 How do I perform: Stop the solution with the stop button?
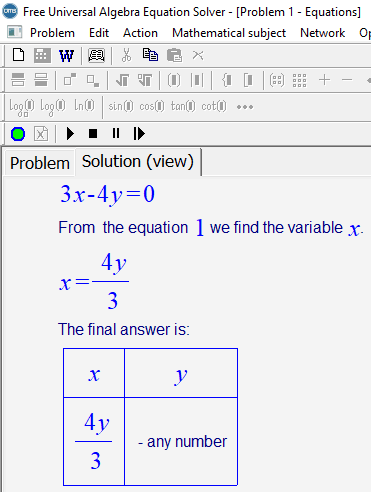[93, 134]
